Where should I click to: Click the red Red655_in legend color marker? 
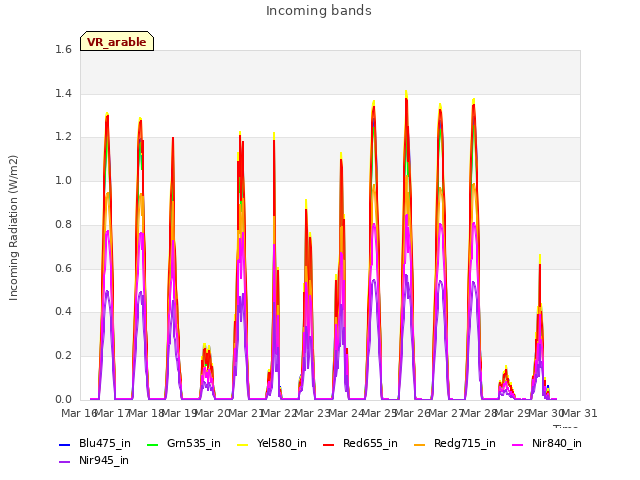329,444
